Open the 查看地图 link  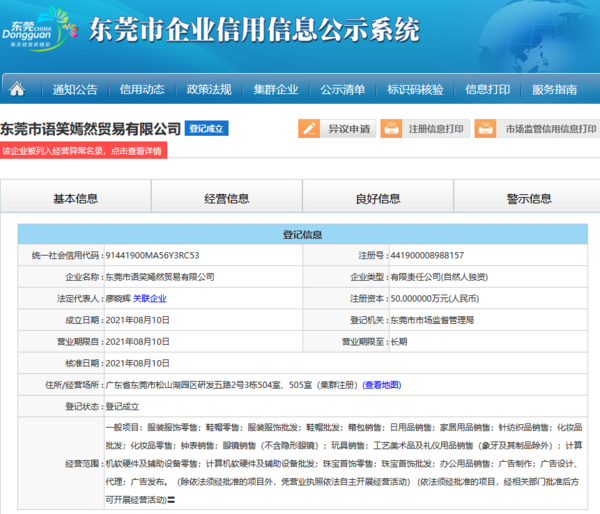tap(382, 385)
